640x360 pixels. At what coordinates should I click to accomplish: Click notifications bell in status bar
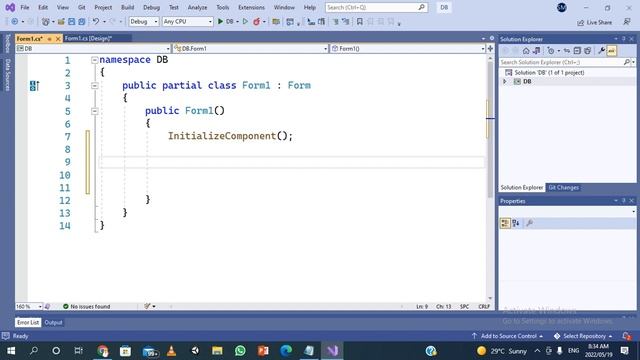click(627, 336)
